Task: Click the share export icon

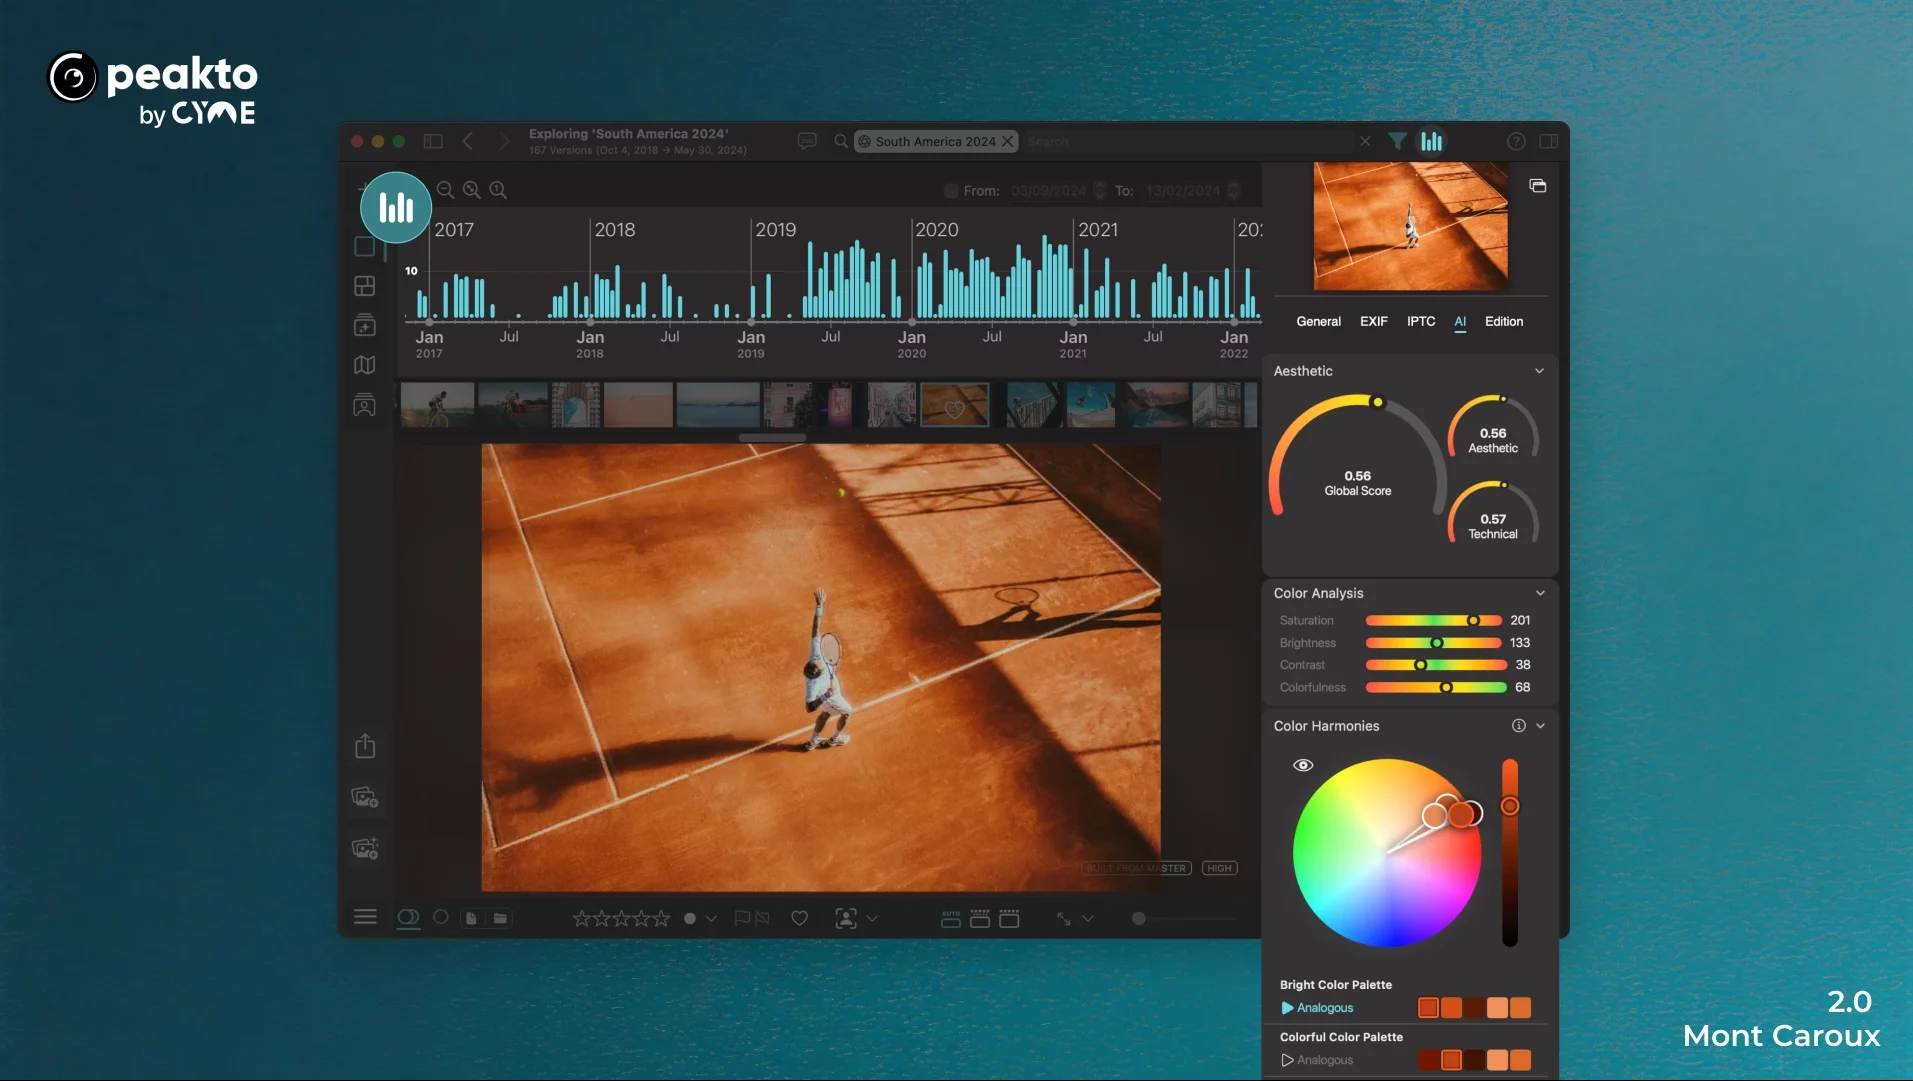Action: [x=365, y=746]
